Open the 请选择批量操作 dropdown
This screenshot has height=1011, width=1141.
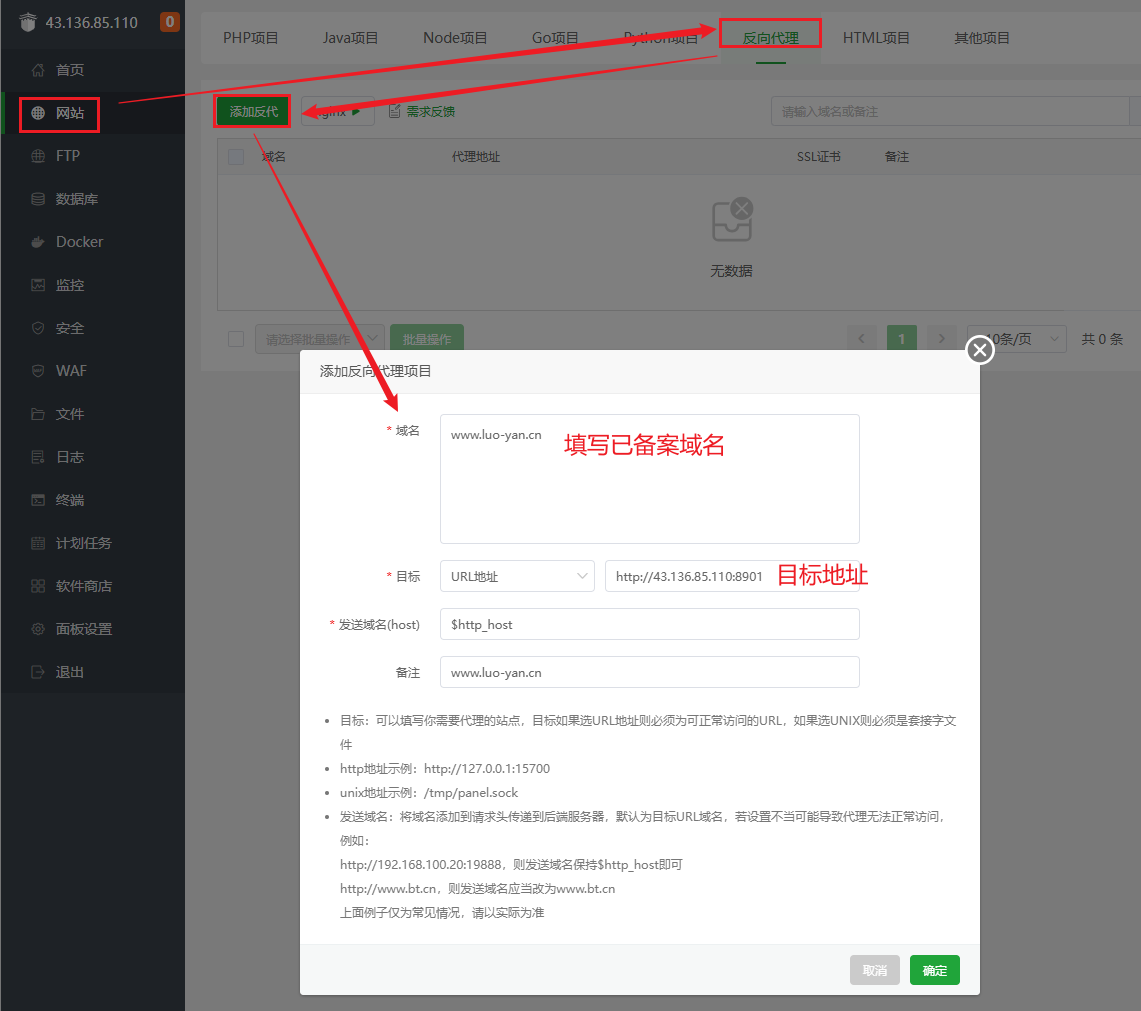point(319,339)
